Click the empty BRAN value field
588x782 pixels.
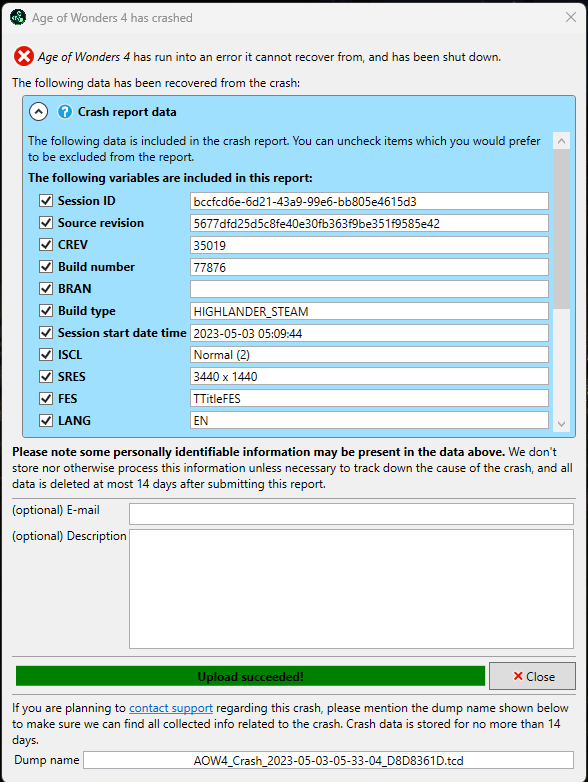369,289
